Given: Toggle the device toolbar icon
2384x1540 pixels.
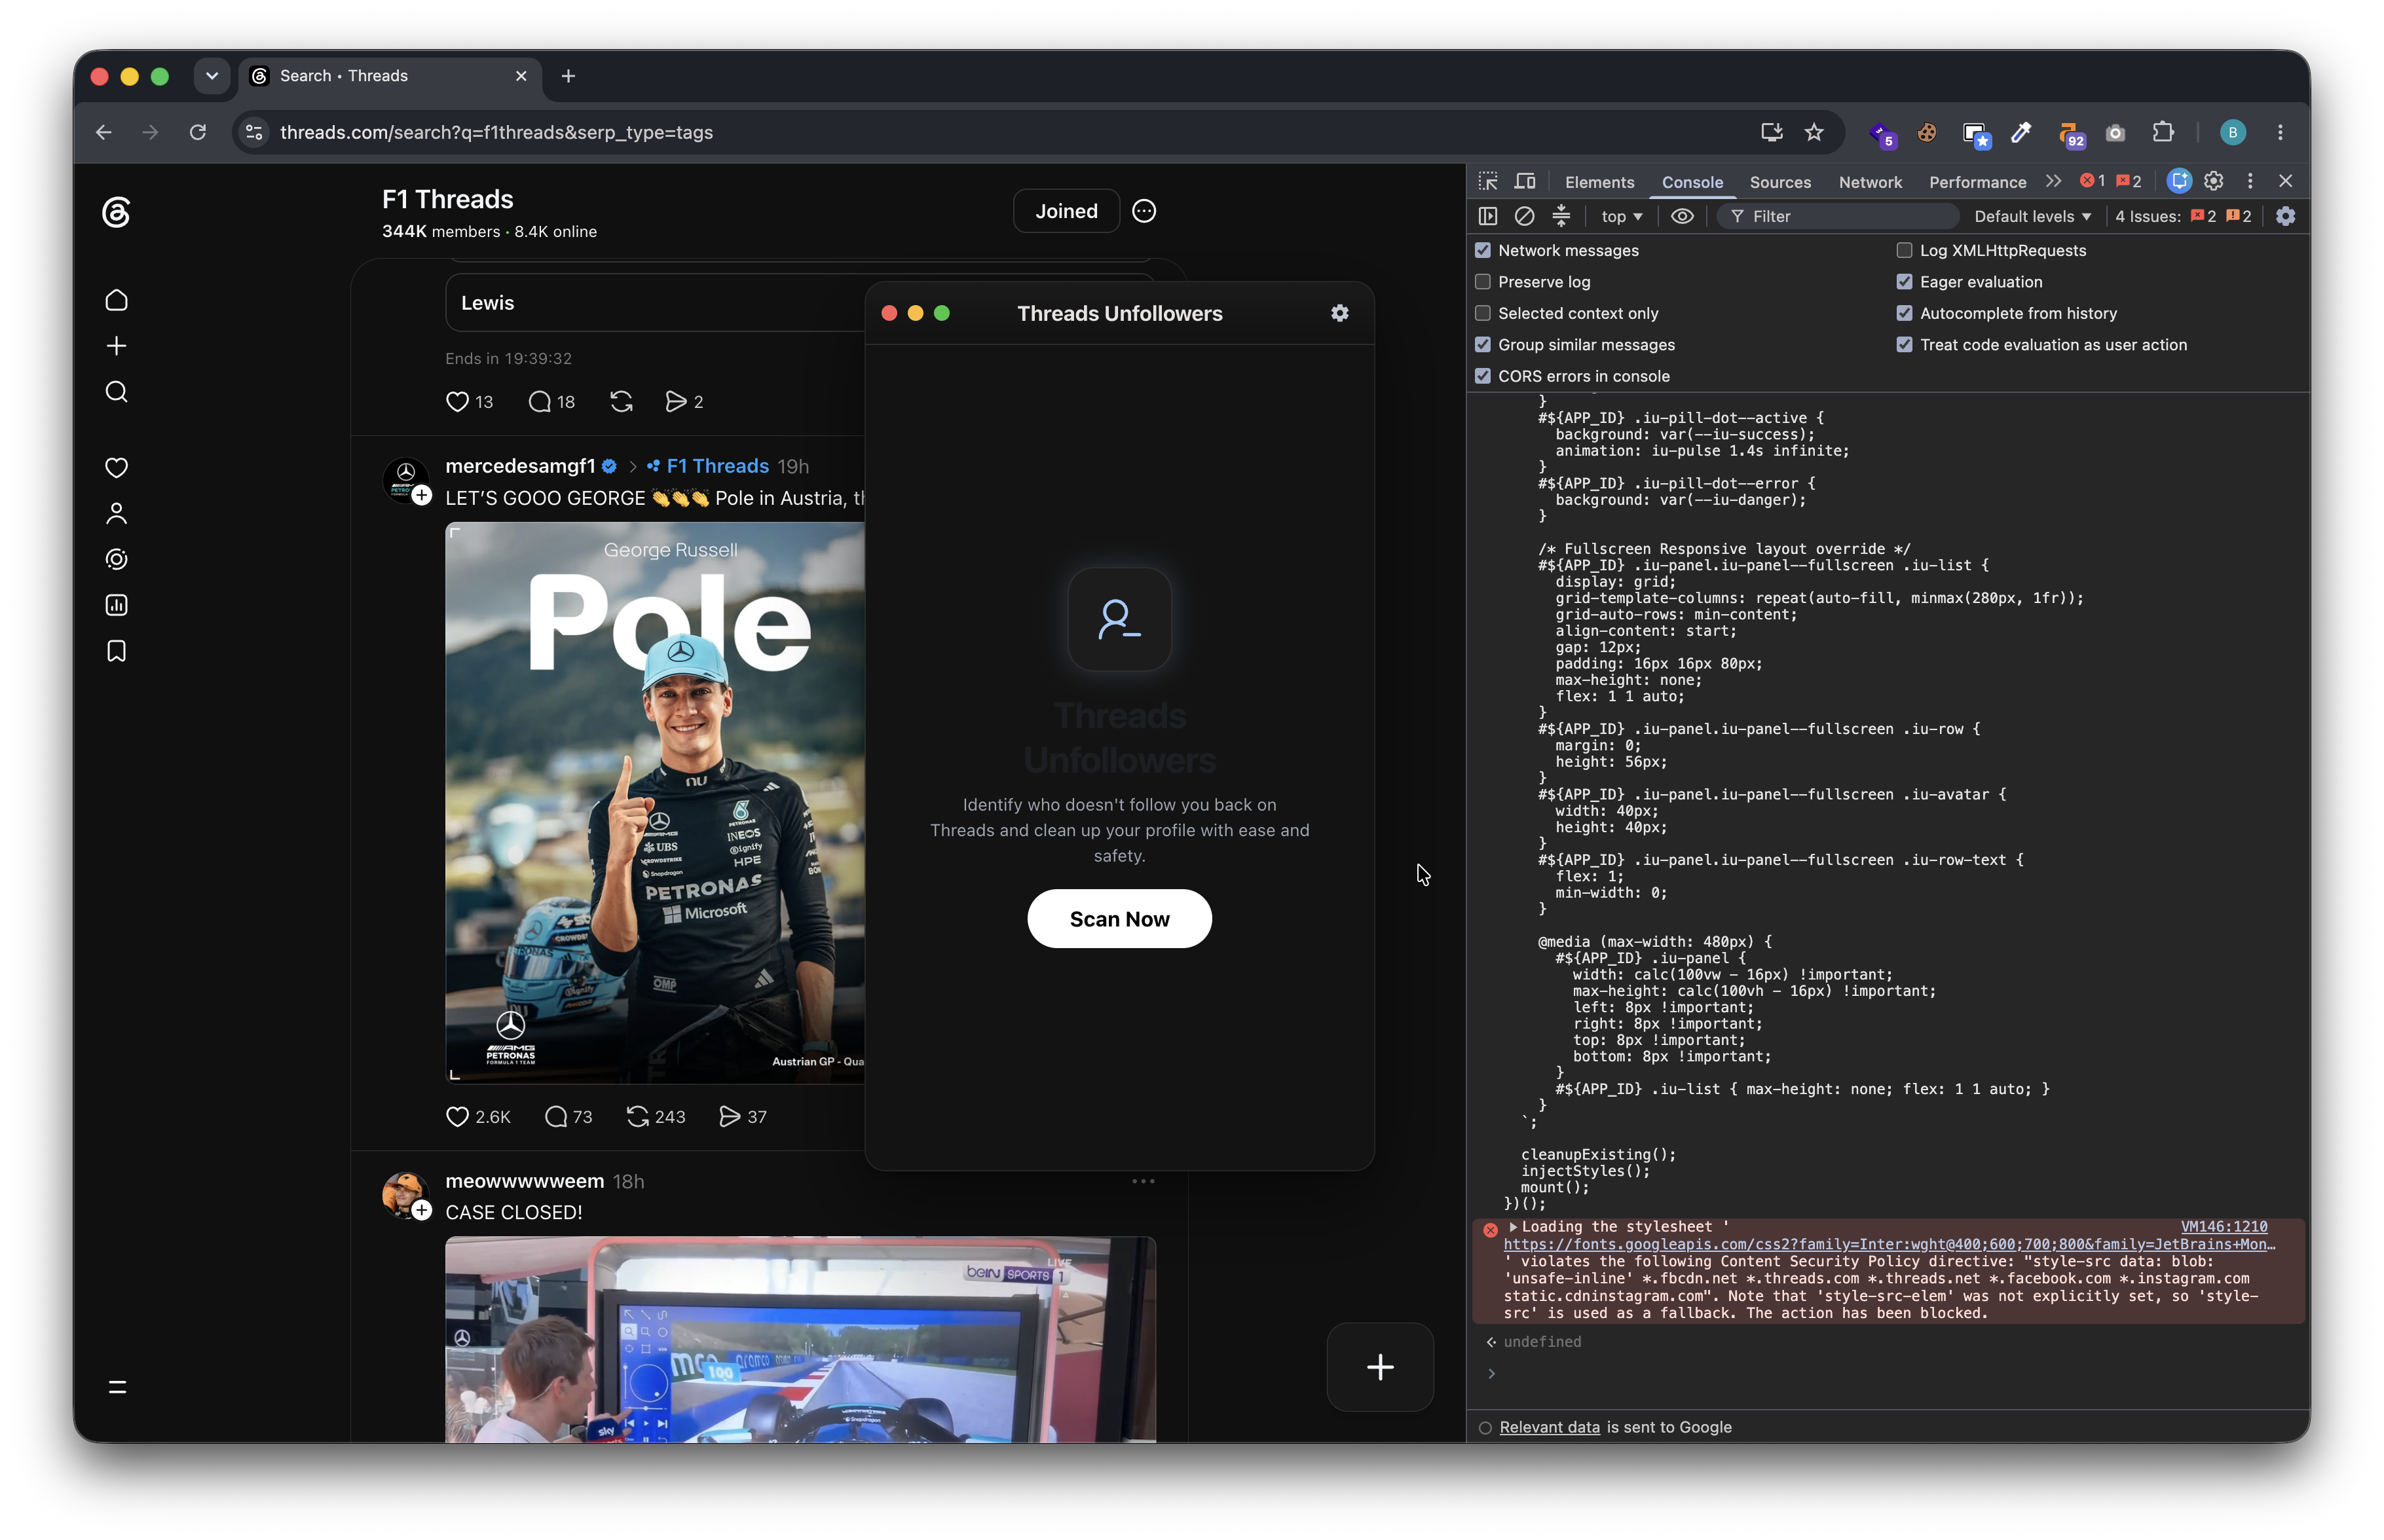Looking at the screenshot, I should coord(1525,181).
